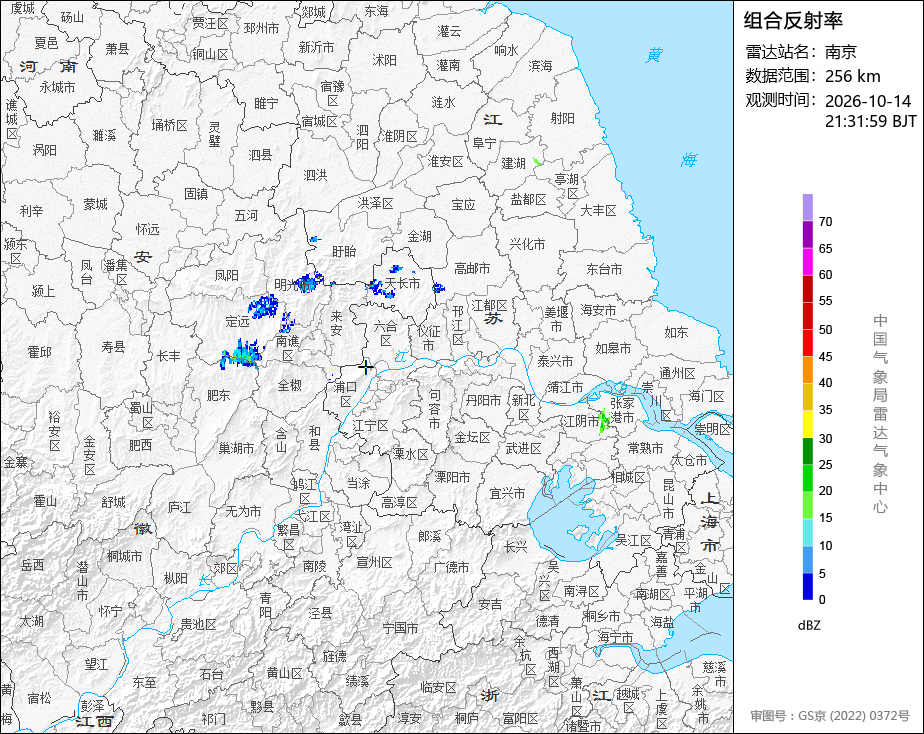924x734 pixels.
Task: Click the black cross radar station marker
Action: click(x=365, y=367)
